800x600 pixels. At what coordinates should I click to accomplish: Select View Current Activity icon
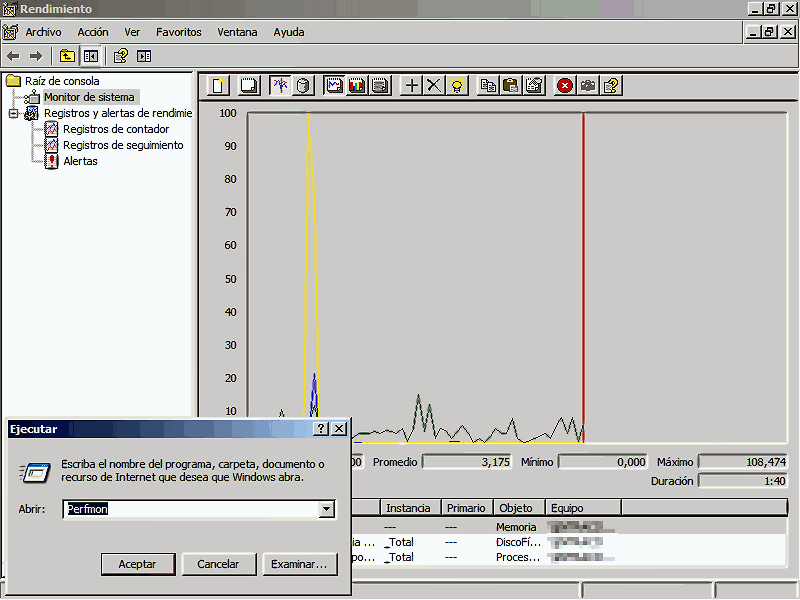point(280,85)
